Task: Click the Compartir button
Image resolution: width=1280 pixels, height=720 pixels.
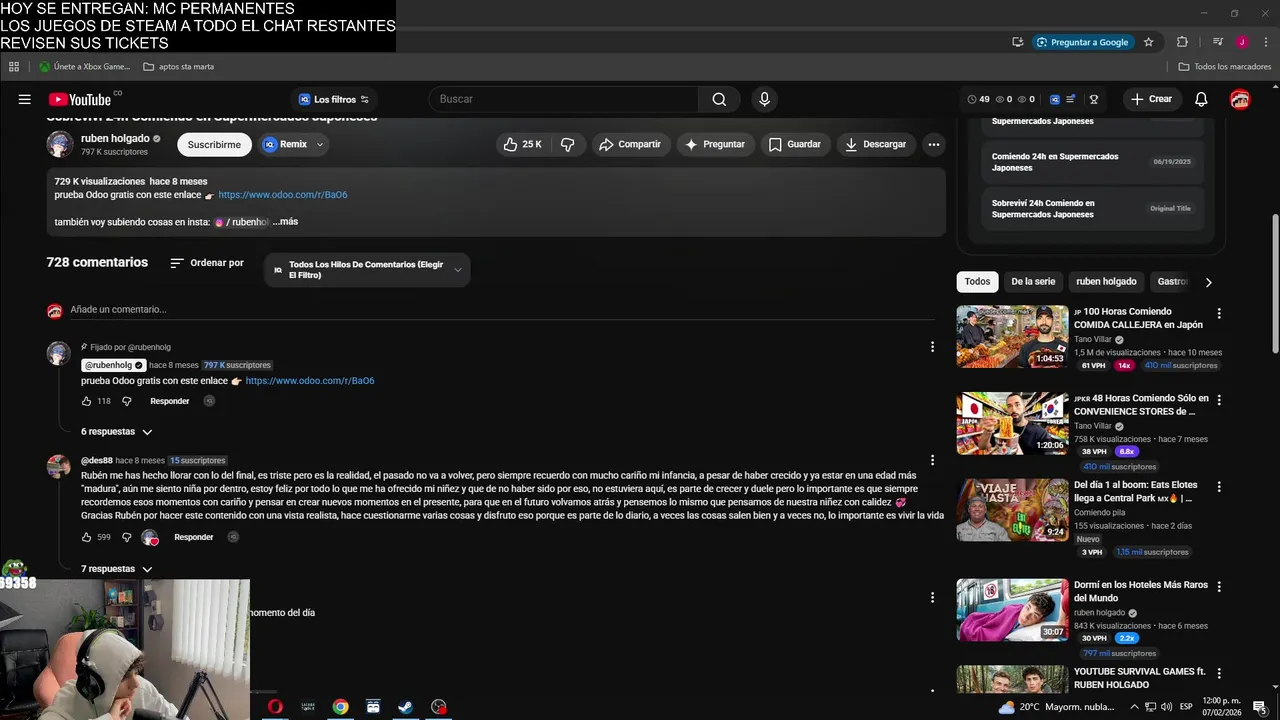Action: point(629,144)
